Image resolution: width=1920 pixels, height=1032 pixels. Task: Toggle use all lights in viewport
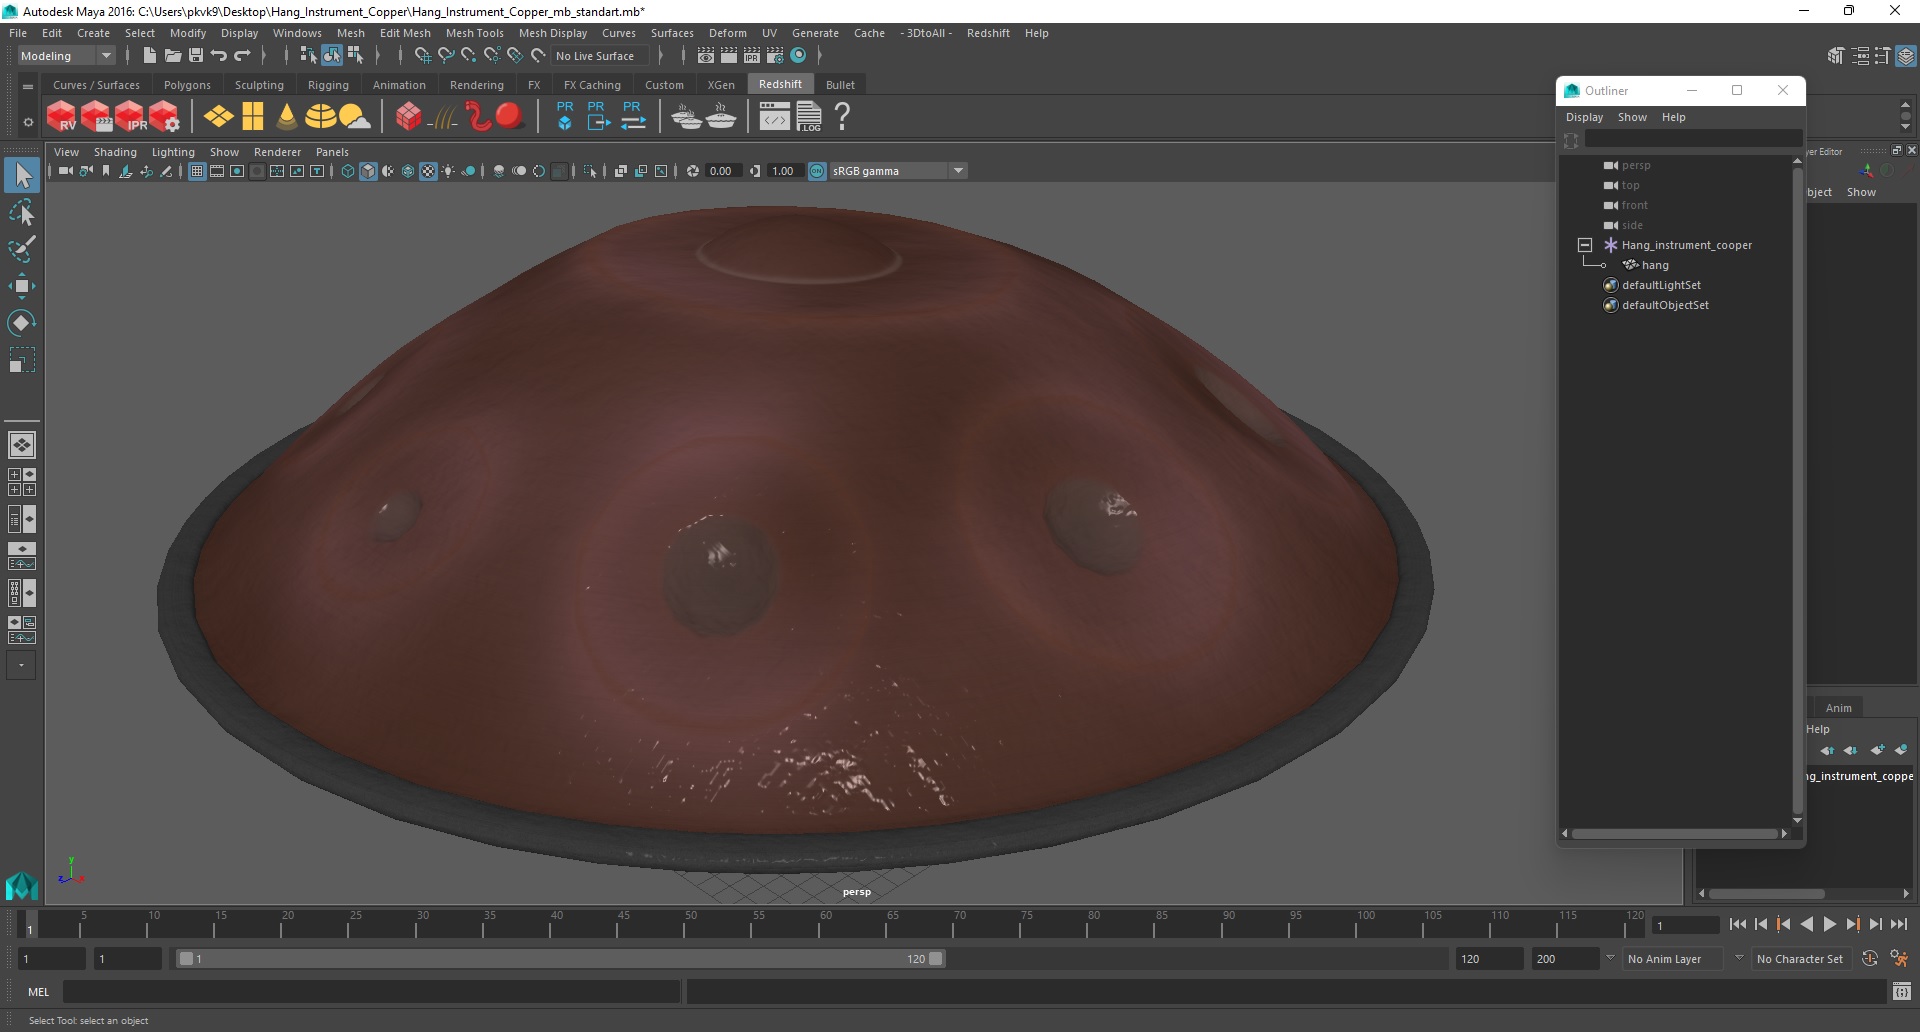[x=448, y=171]
